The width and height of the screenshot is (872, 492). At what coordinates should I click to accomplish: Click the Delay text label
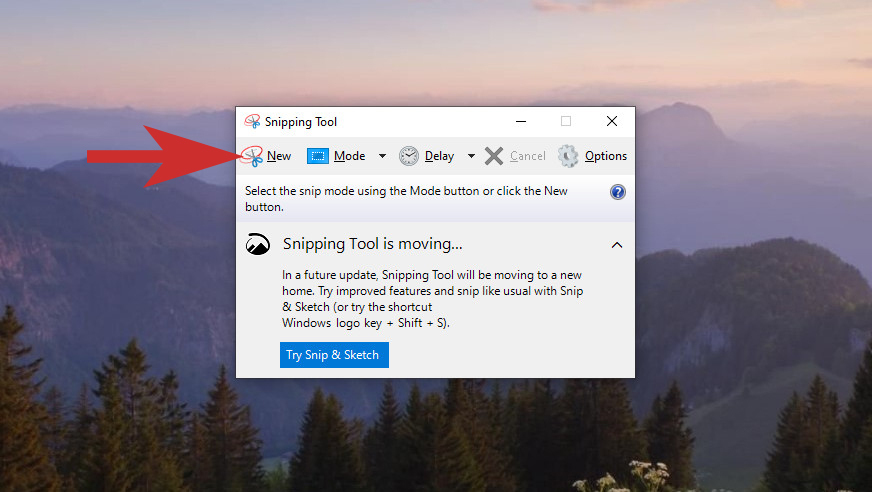439,156
